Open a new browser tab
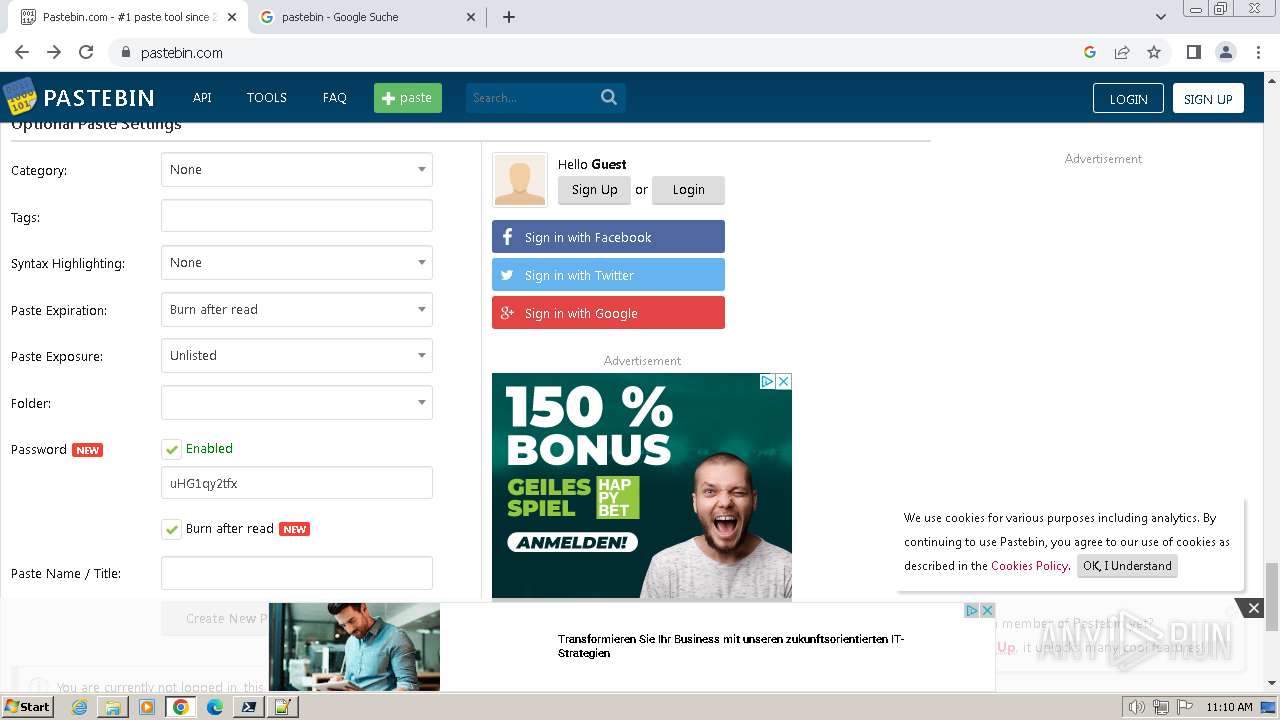Screen dimensions: 1280x720 coord(508,17)
